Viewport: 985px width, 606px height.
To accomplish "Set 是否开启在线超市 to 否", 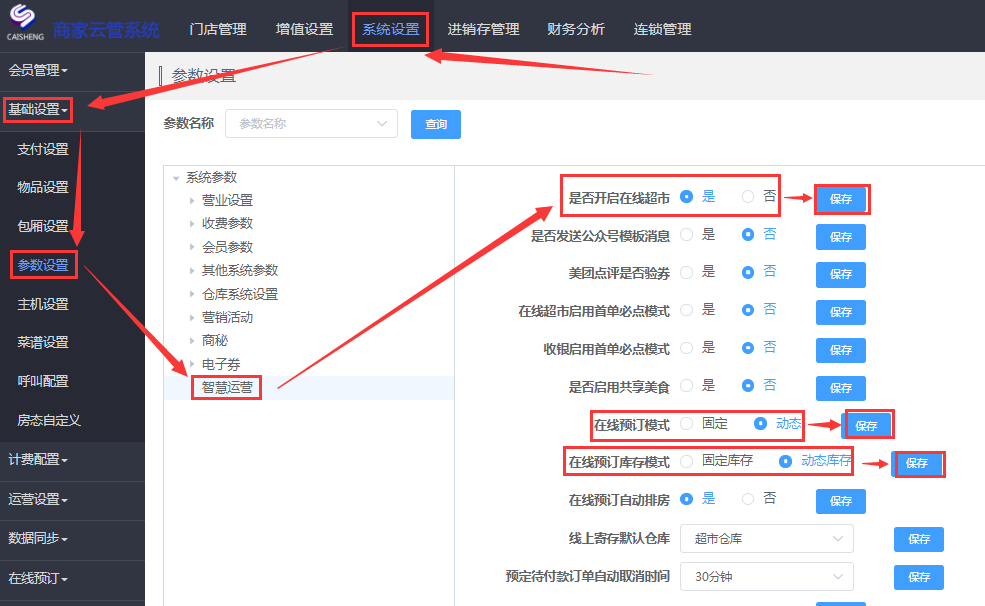I will pyautogui.click(x=748, y=197).
